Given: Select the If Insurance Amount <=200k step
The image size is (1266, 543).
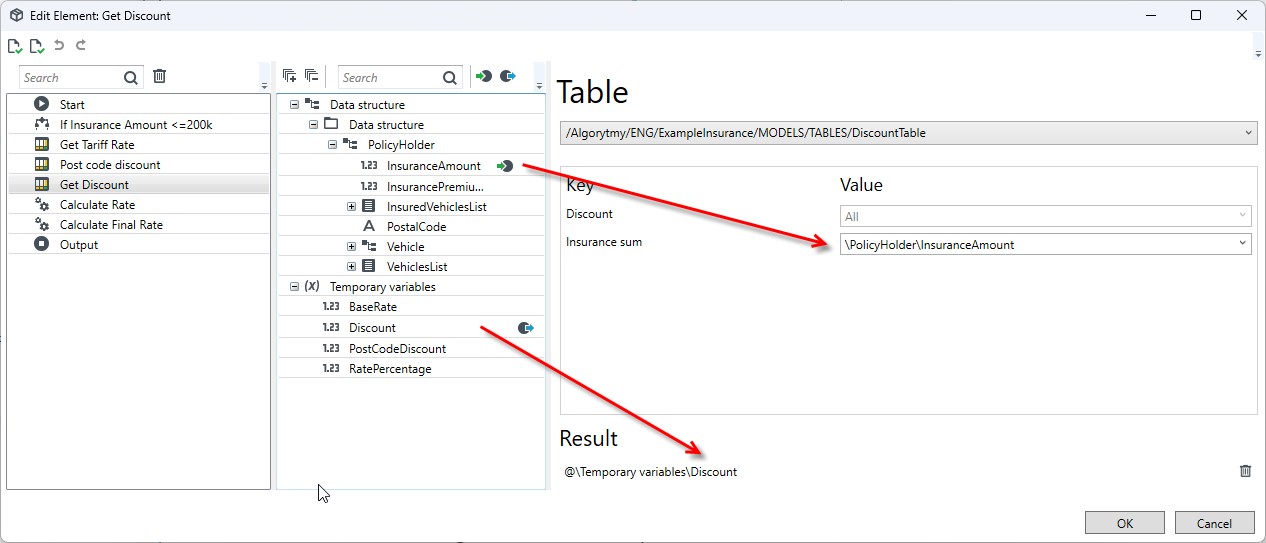Looking at the screenshot, I should (x=138, y=124).
